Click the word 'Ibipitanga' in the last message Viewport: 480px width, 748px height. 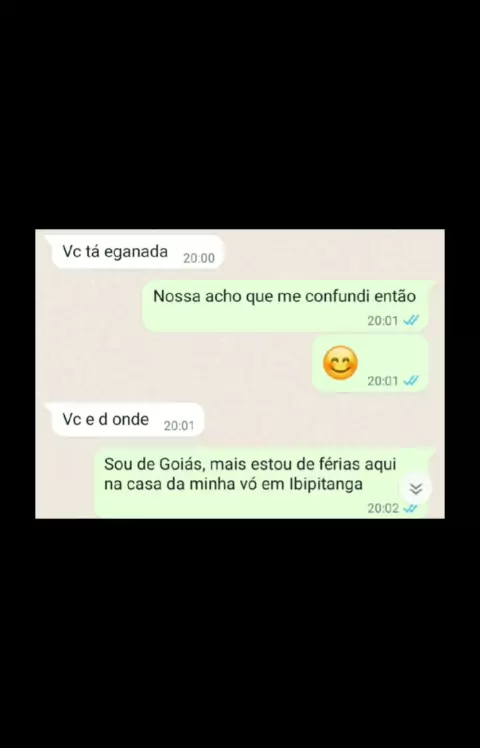click(326, 485)
